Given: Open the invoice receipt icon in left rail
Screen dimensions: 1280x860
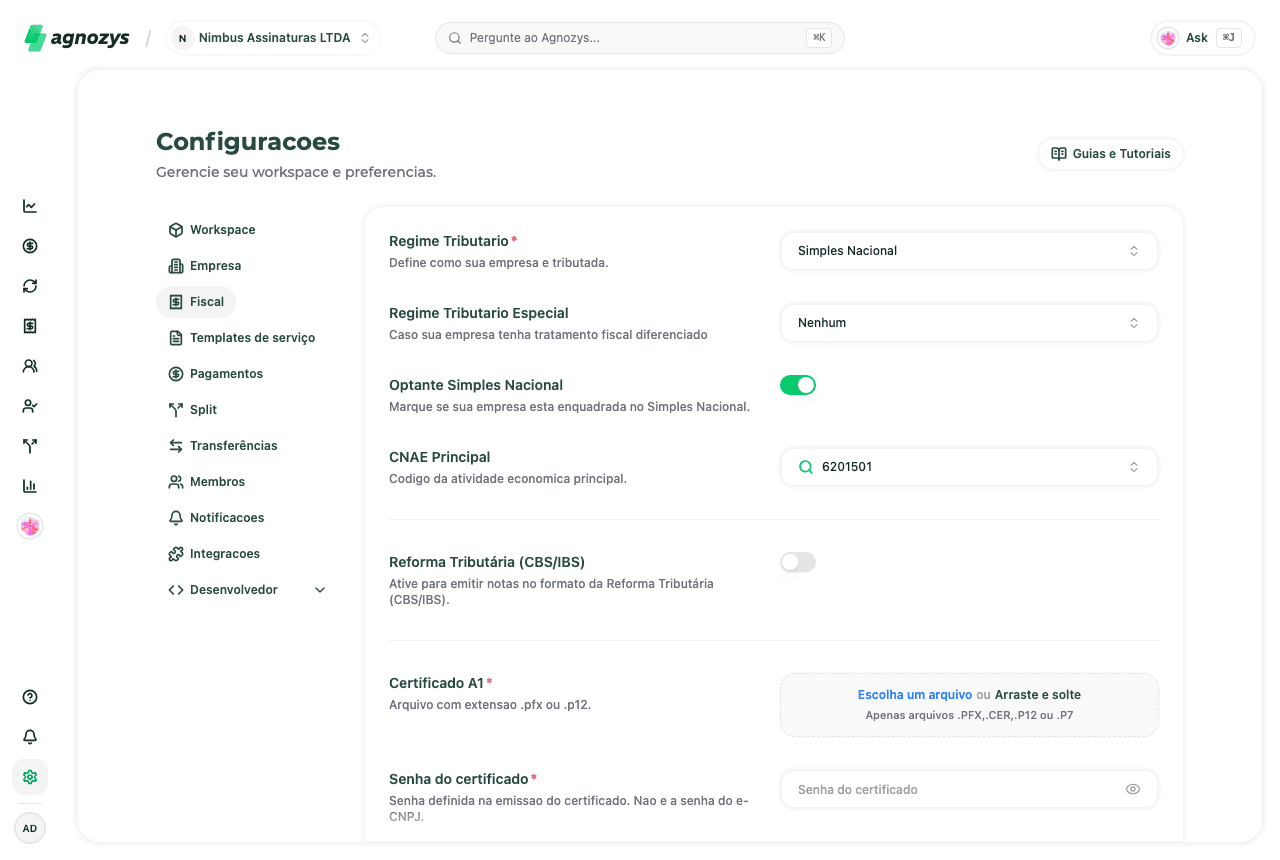Looking at the screenshot, I should [x=30, y=326].
